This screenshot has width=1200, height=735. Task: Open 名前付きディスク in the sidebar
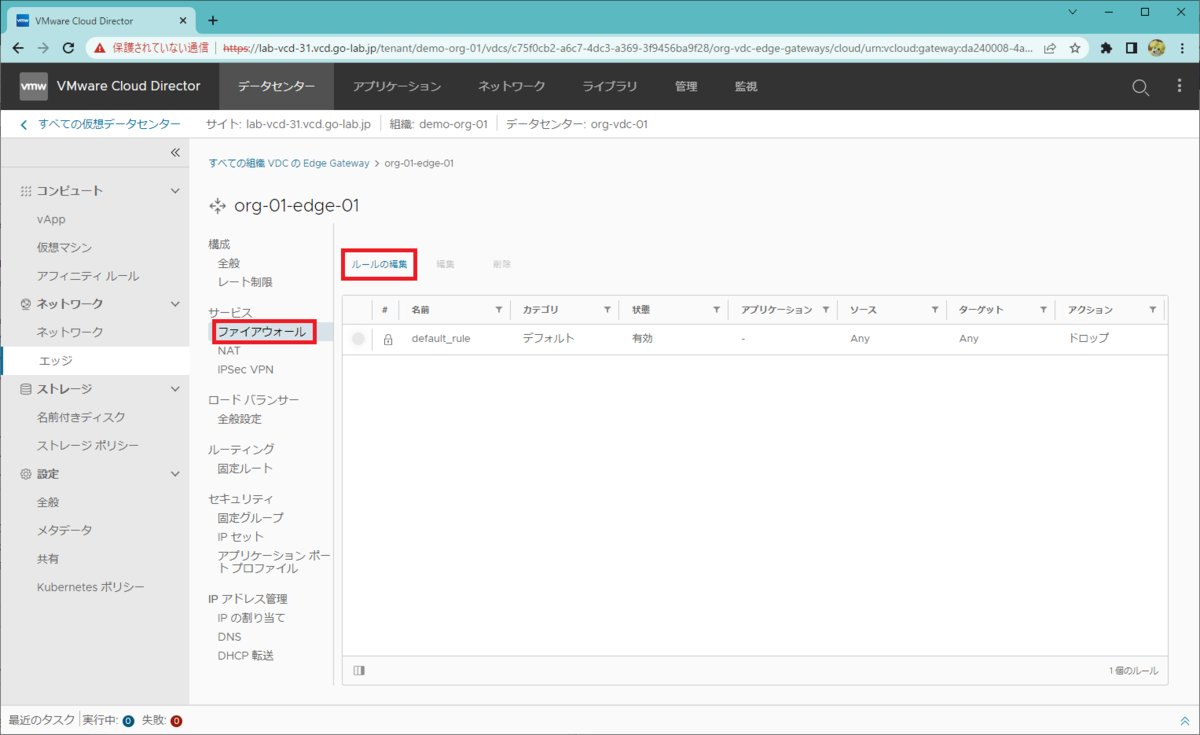coord(81,417)
